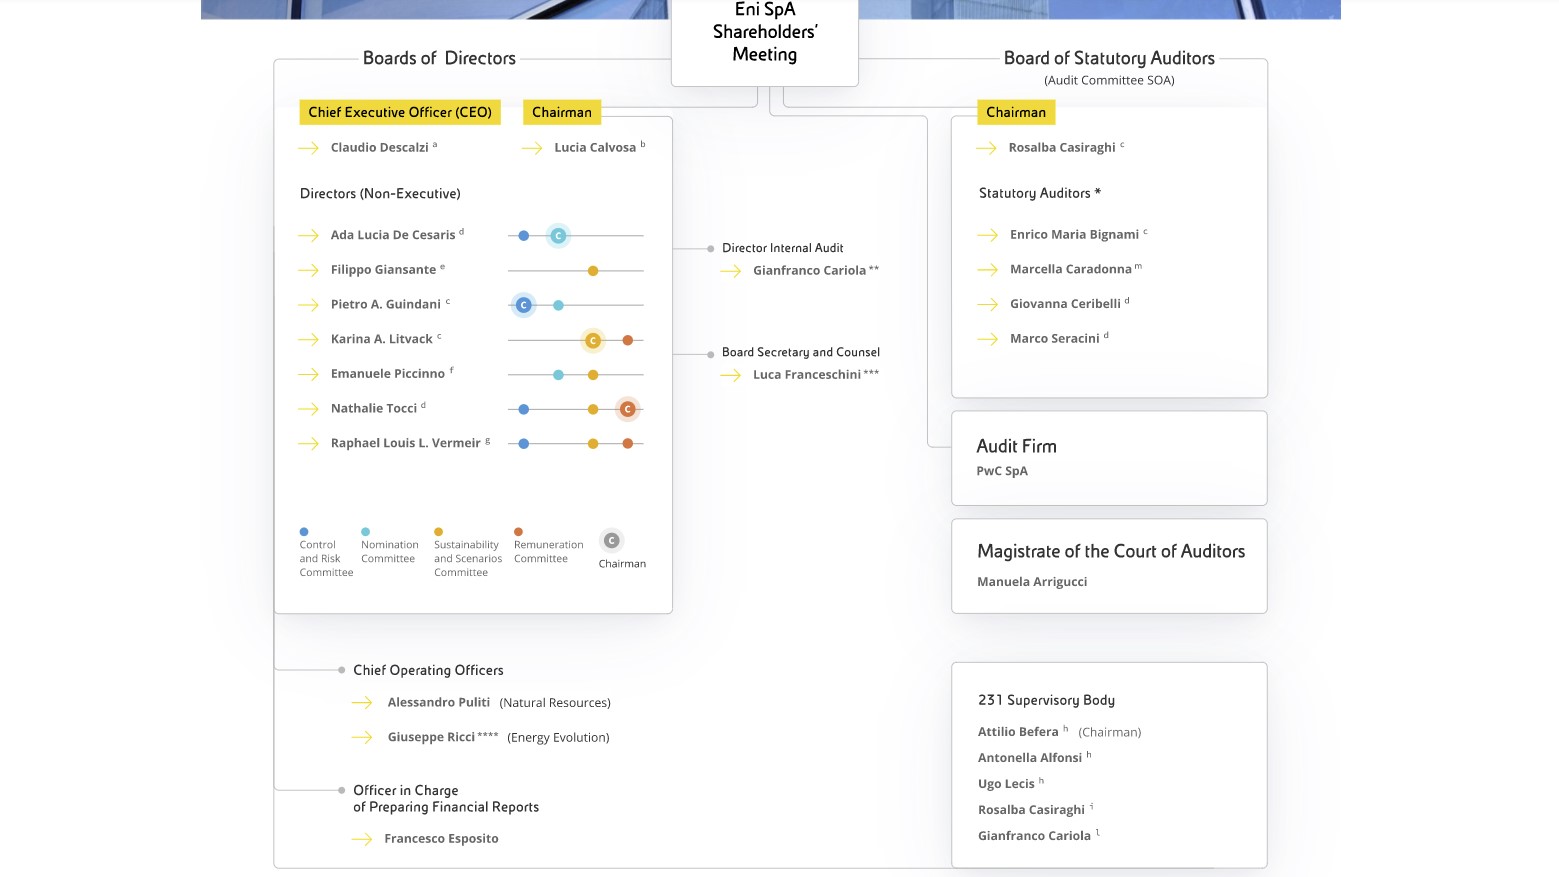Screen dimensions: 1559x877
Task: Click the blue dot in Nathalie Tocci row
Action: pos(524,409)
